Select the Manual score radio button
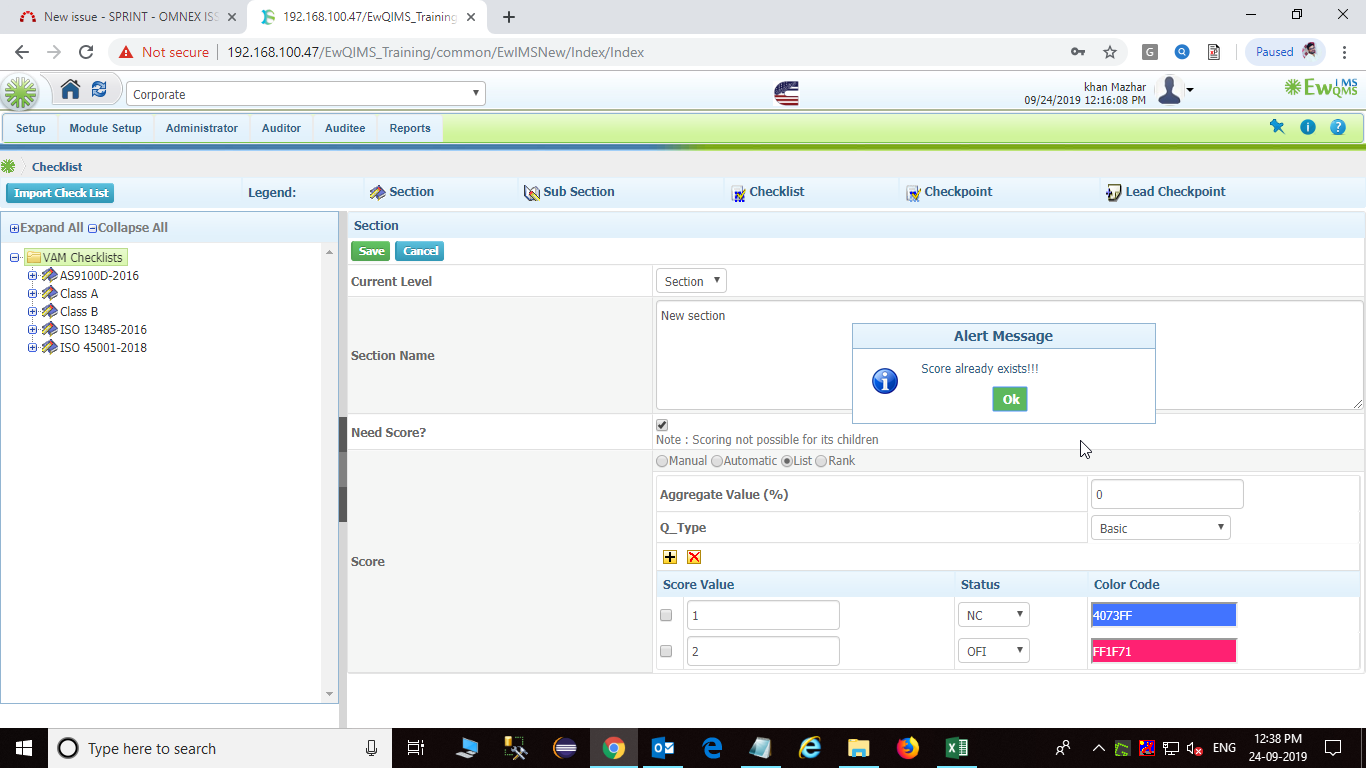This screenshot has width=1366, height=768. [662, 461]
